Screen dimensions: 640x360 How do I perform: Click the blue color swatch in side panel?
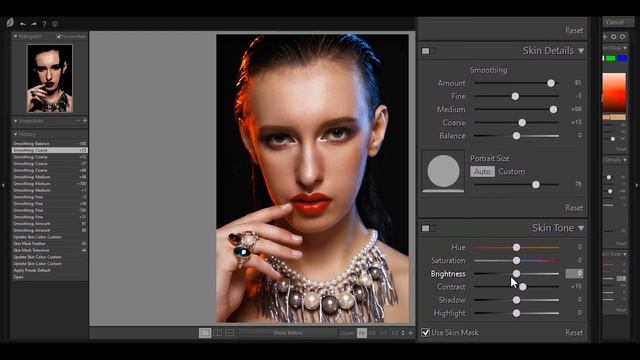point(622,58)
